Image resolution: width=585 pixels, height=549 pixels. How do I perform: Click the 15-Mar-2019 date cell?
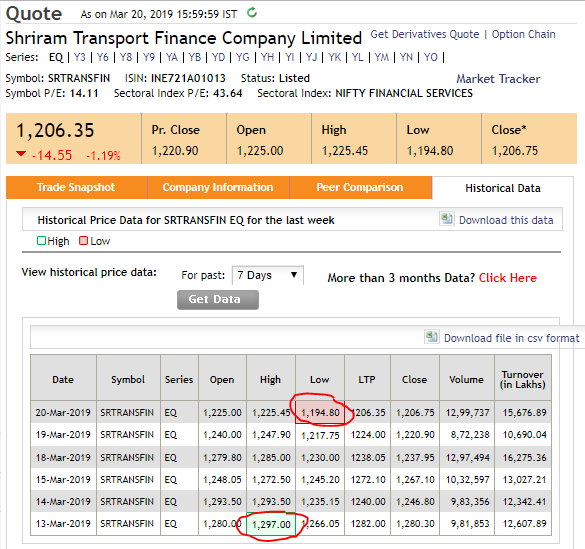(63, 479)
